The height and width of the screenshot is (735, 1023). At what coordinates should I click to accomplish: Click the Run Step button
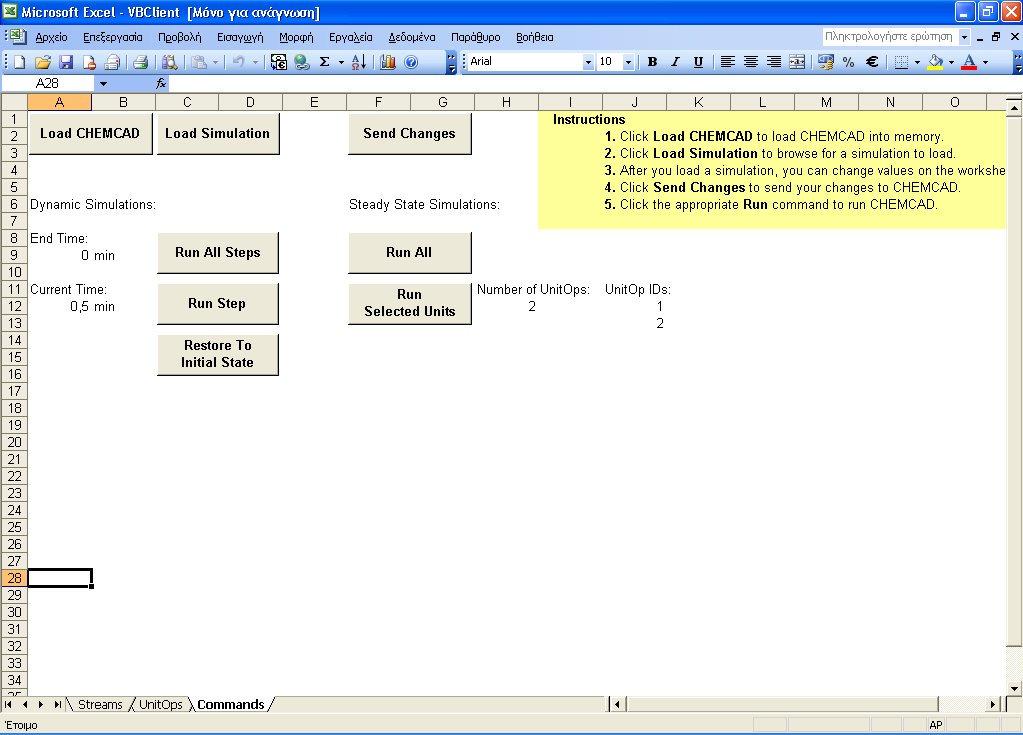click(217, 303)
